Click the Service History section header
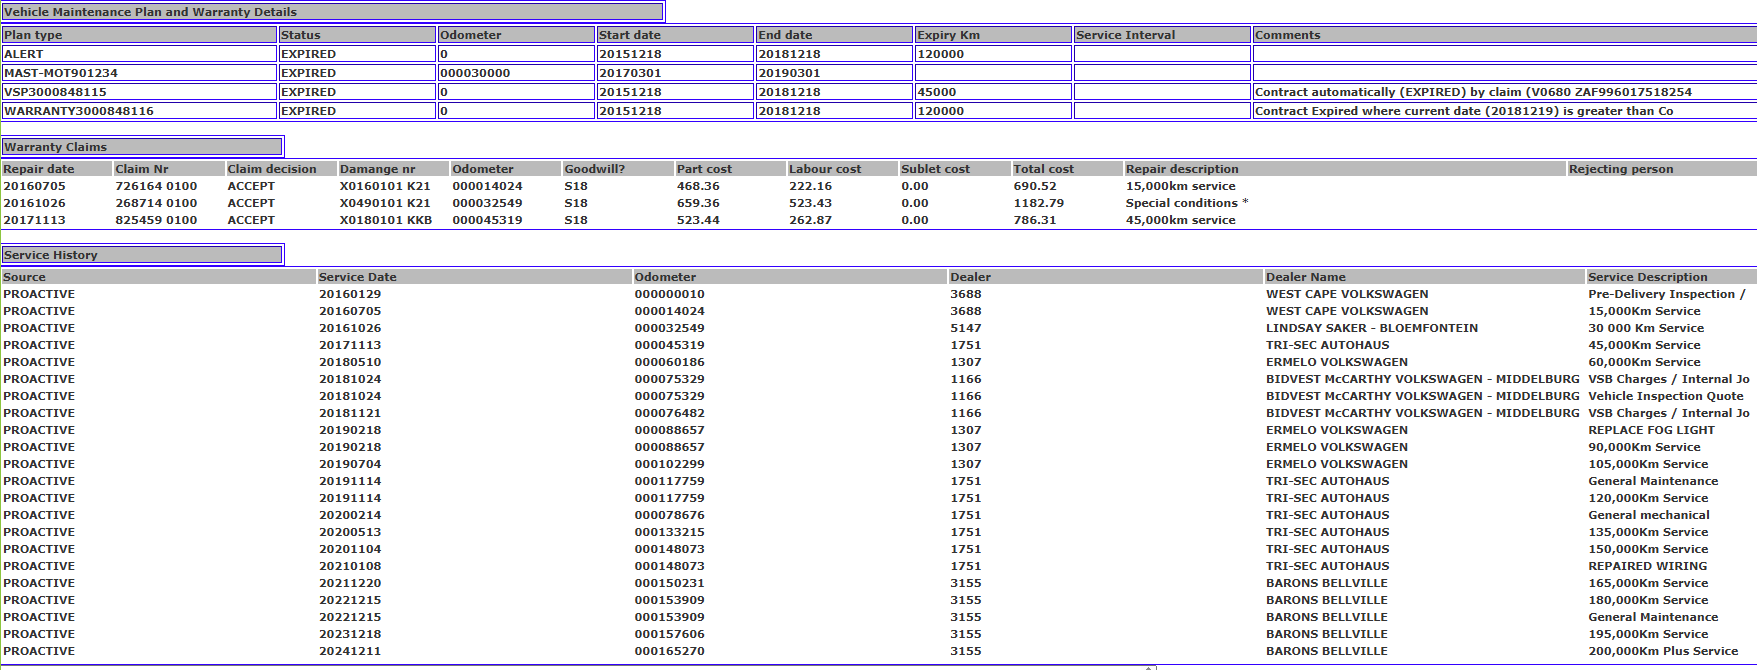 pos(142,255)
